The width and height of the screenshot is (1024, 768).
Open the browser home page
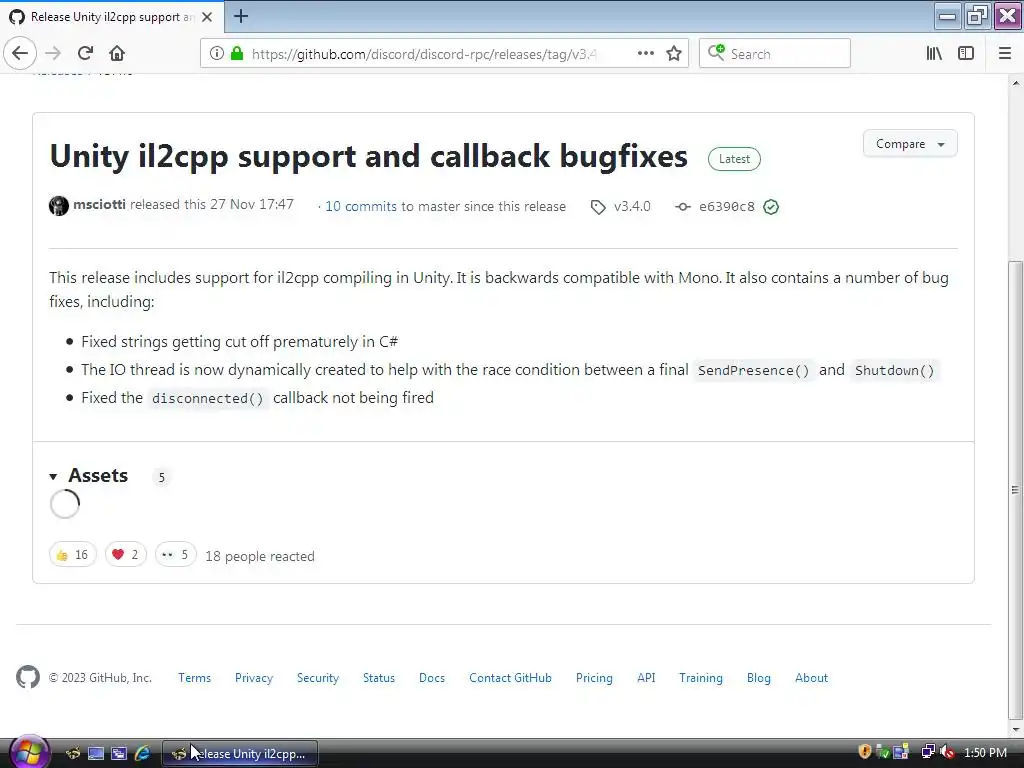tap(117, 53)
